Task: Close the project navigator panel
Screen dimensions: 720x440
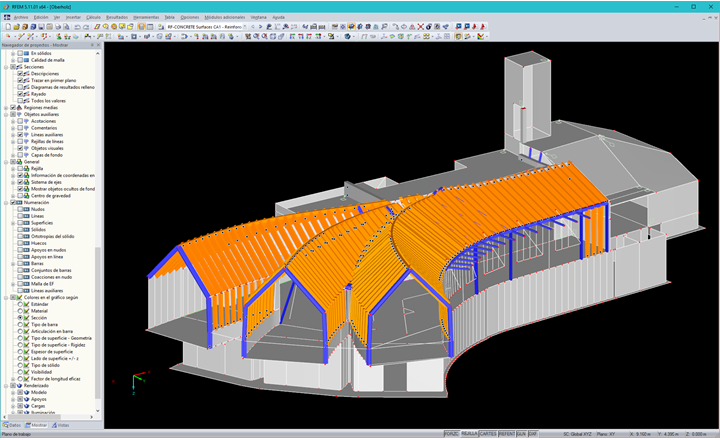Action: (98, 45)
